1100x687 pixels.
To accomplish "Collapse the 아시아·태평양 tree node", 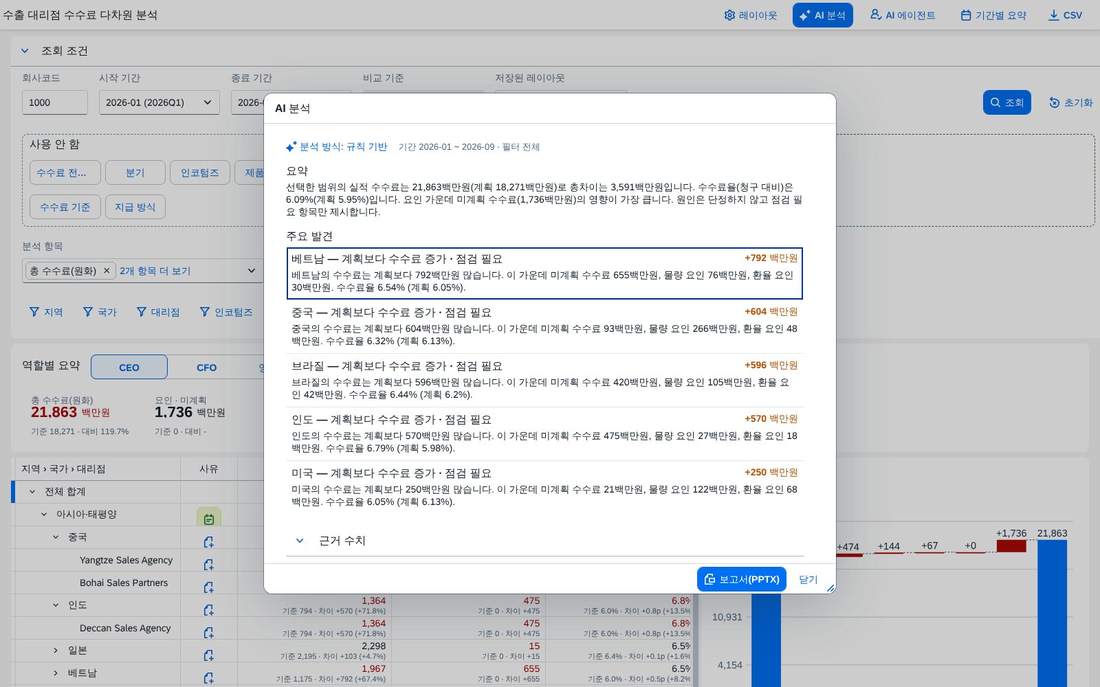I will coord(44,514).
